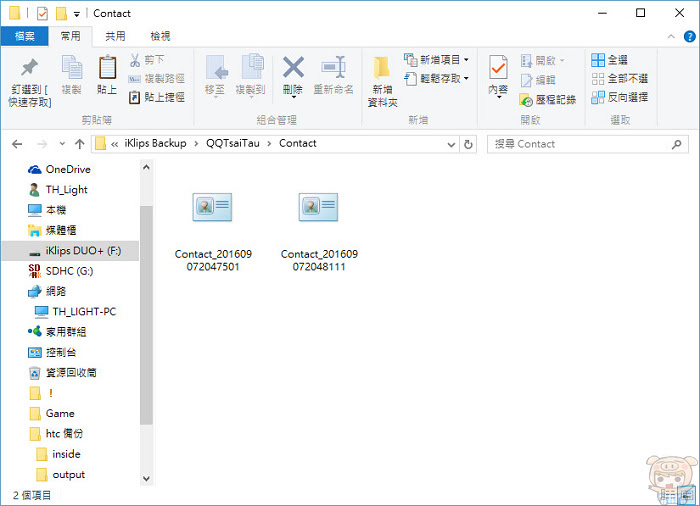Open the Quick Access Toolbar customize dropdown
This screenshot has height=506, width=700.
pos(76,14)
